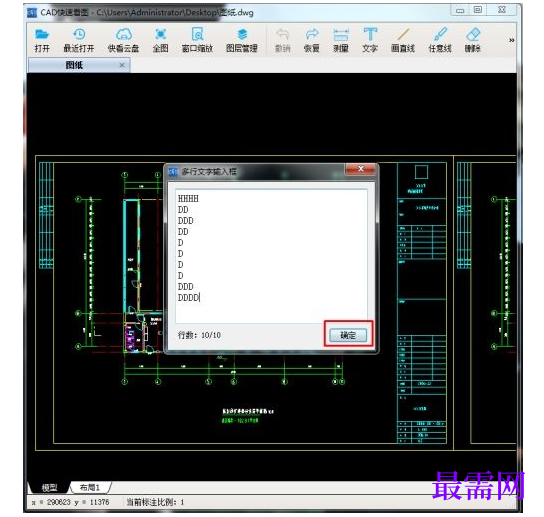Select the 删除 eraser tool
Viewport: 544px width, 517px height.
pyautogui.click(x=473, y=41)
